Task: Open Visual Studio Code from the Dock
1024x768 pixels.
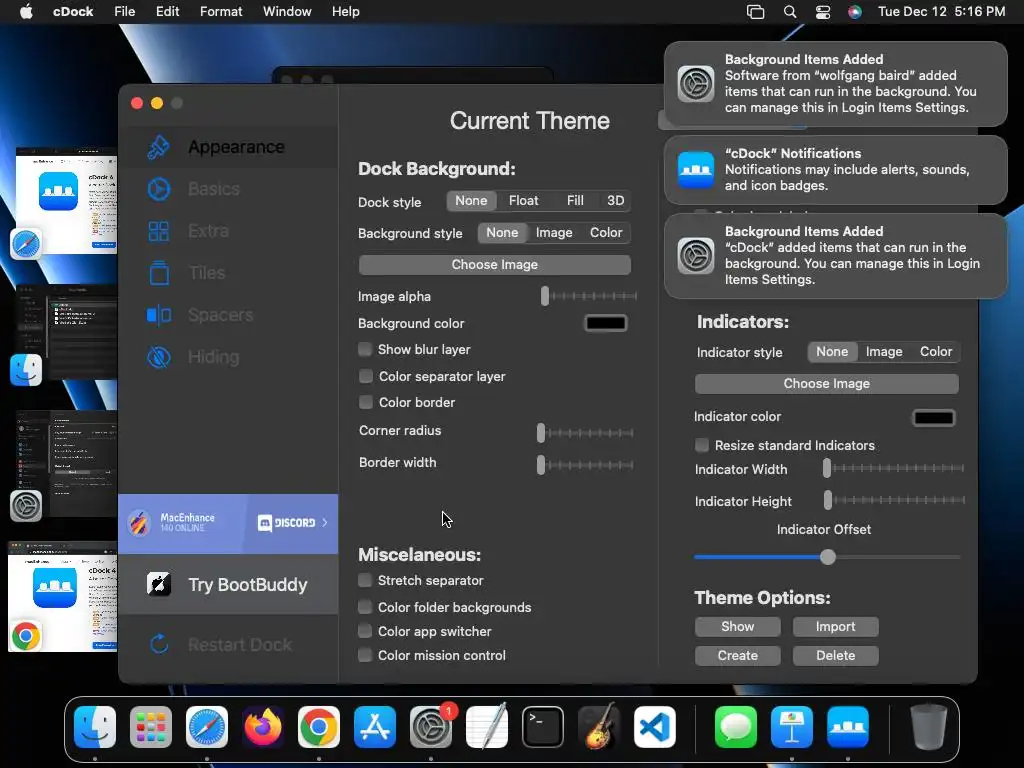Action: click(655, 727)
